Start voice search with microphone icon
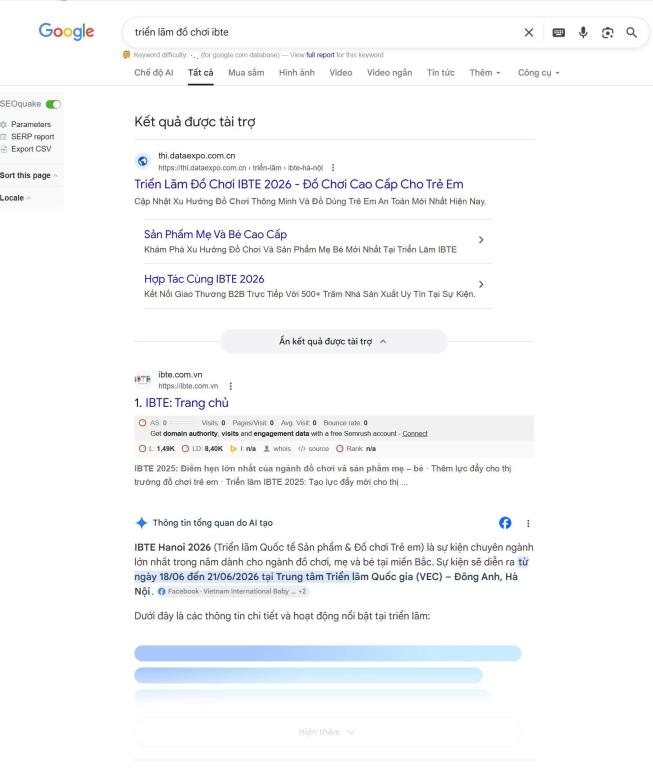The image size is (653, 779). (583, 32)
